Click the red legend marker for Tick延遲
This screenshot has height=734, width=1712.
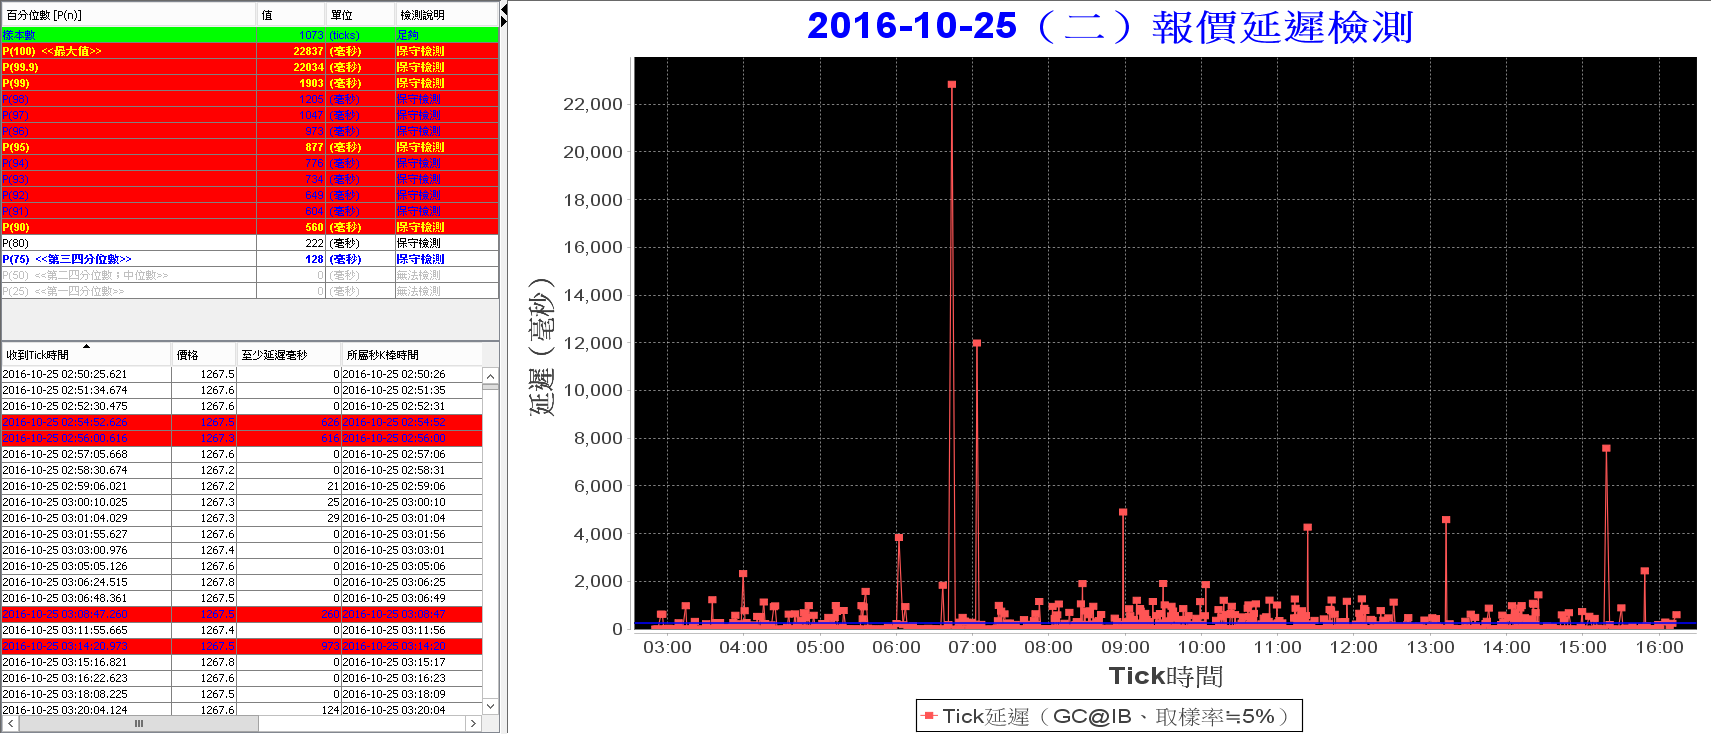[x=929, y=716]
